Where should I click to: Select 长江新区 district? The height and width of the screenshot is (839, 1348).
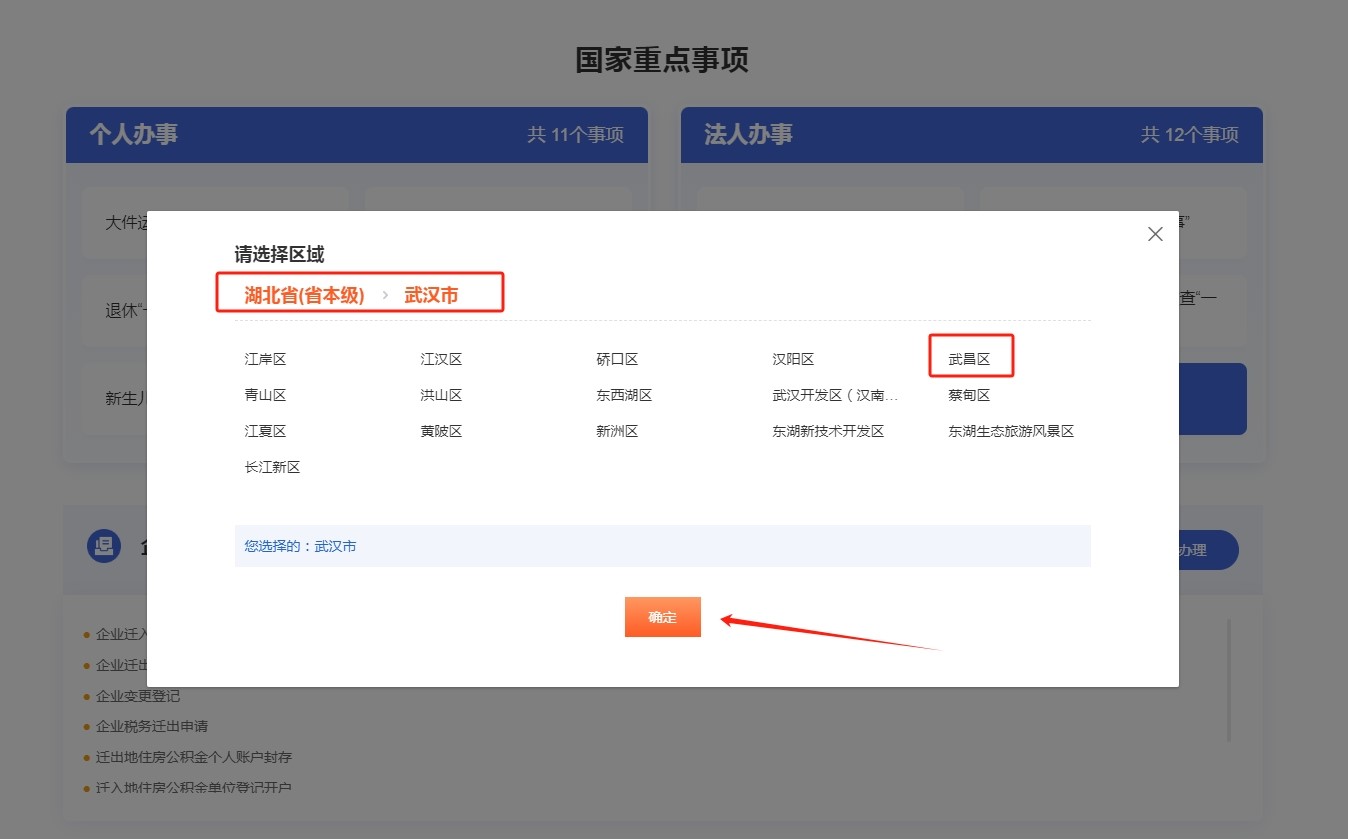coord(272,467)
